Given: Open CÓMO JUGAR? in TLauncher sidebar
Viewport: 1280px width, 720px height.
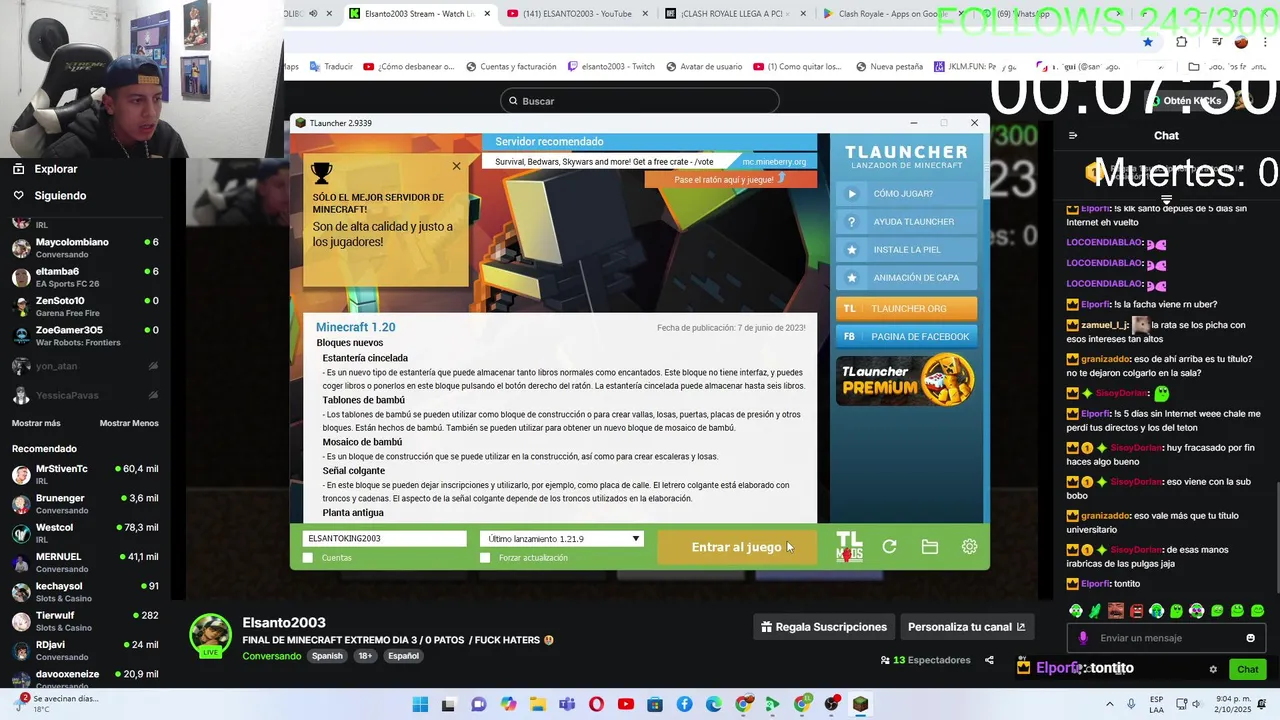Looking at the screenshot, I should pyautogui.click(x=906, y=194).
